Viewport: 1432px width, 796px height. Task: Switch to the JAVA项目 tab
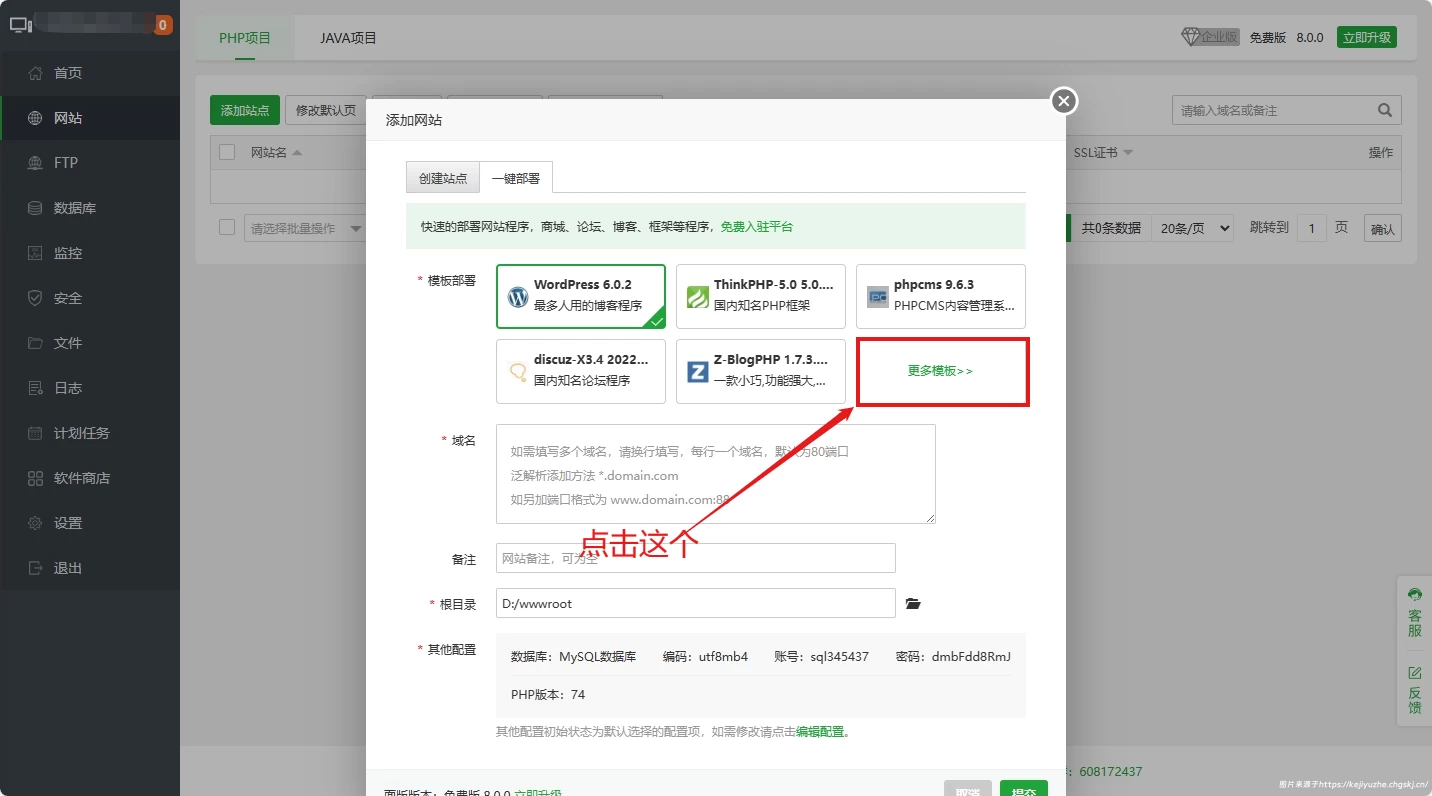point(350,37)
